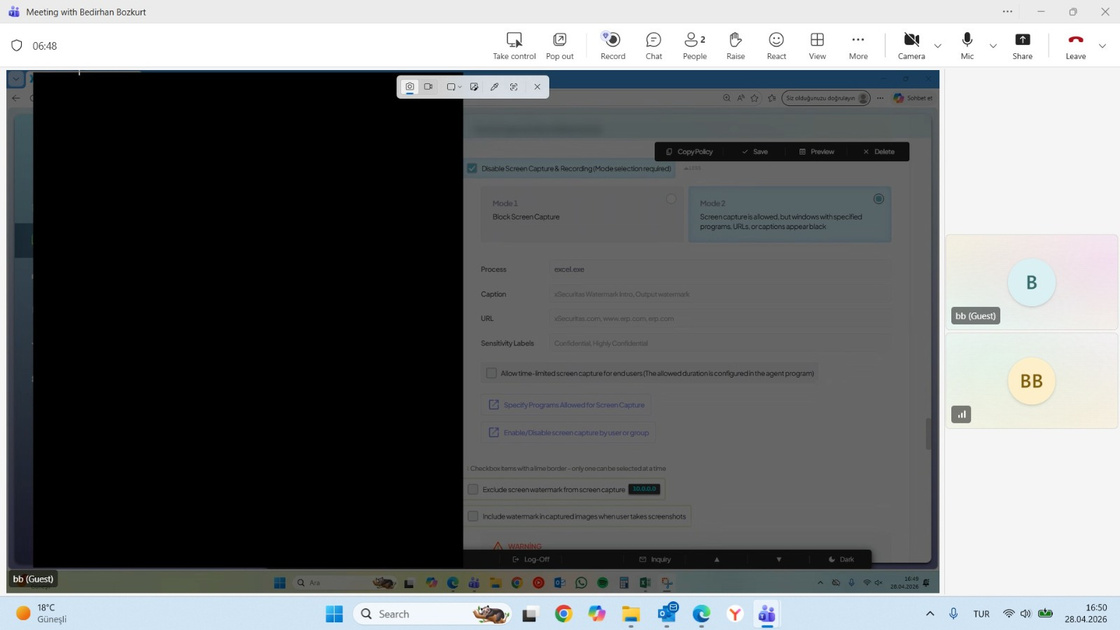Mute the Mic in Teams
Image resolution: width=1120 pixels, height=630 pixels.
(x=967, y=46)
